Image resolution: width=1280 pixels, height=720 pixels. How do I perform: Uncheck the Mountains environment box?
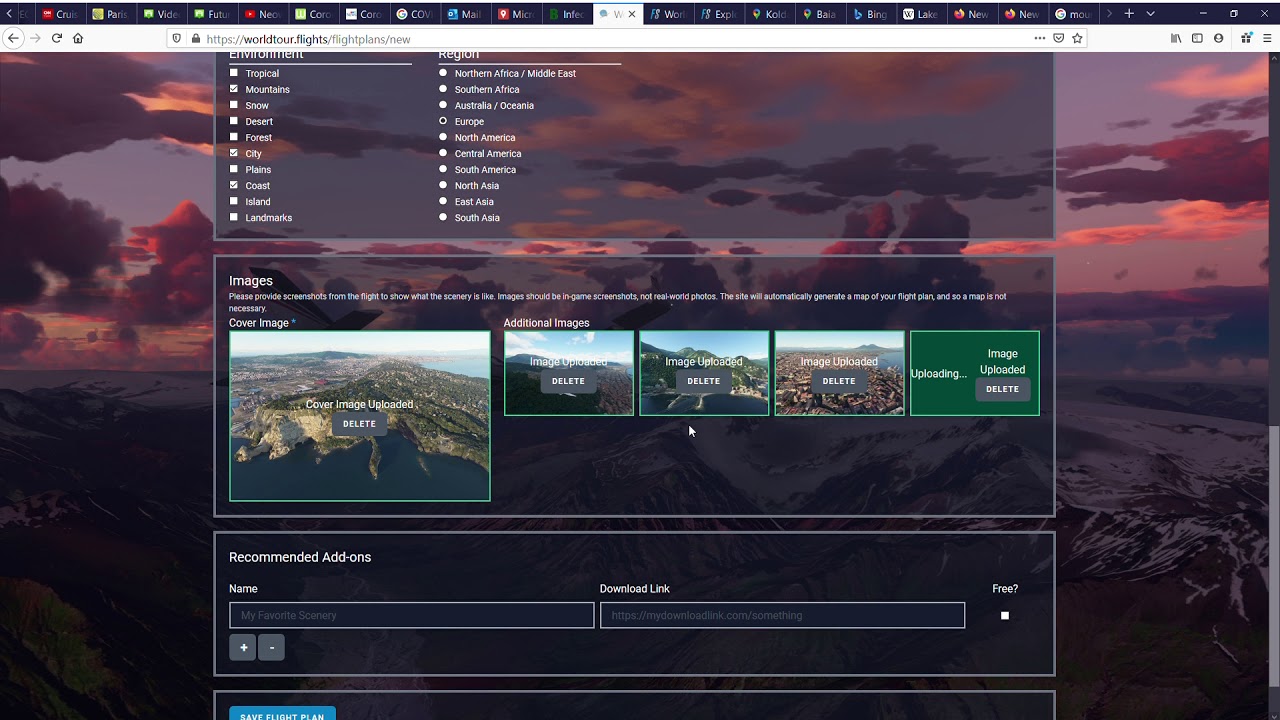(x=234, y=89)
